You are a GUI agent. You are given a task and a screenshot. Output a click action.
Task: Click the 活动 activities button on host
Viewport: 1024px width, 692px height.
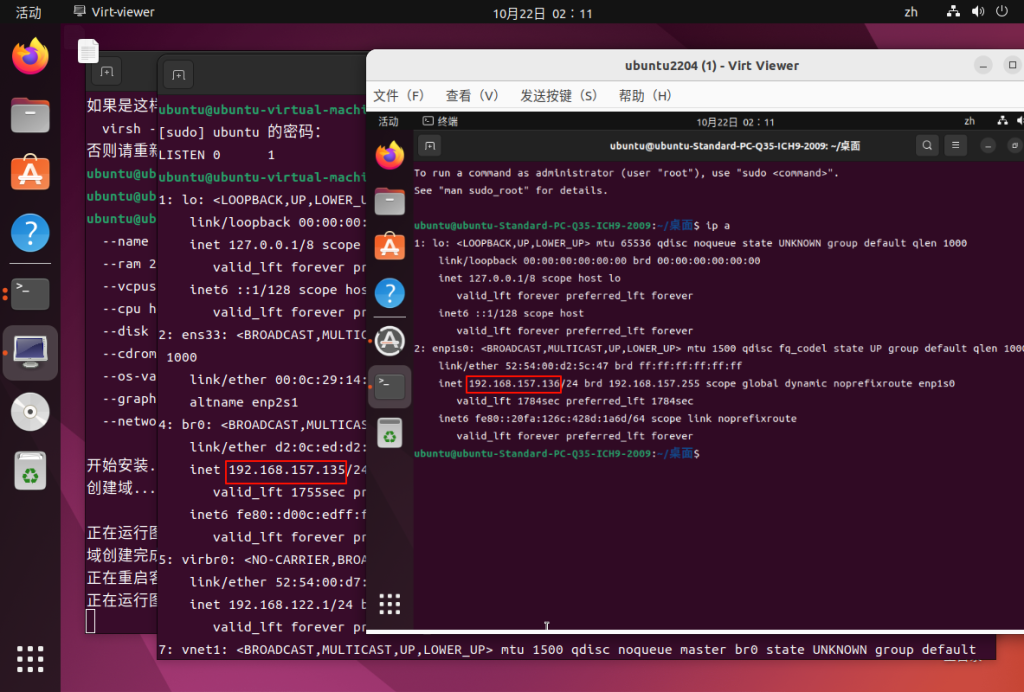click(x=29, y=13)
